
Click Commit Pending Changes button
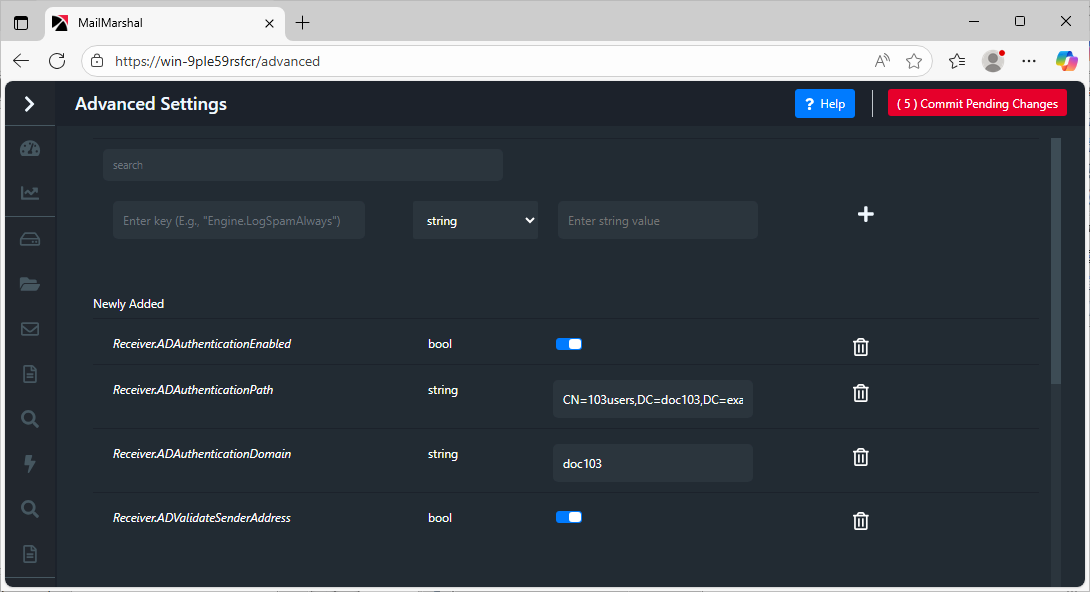pos(977,104)
